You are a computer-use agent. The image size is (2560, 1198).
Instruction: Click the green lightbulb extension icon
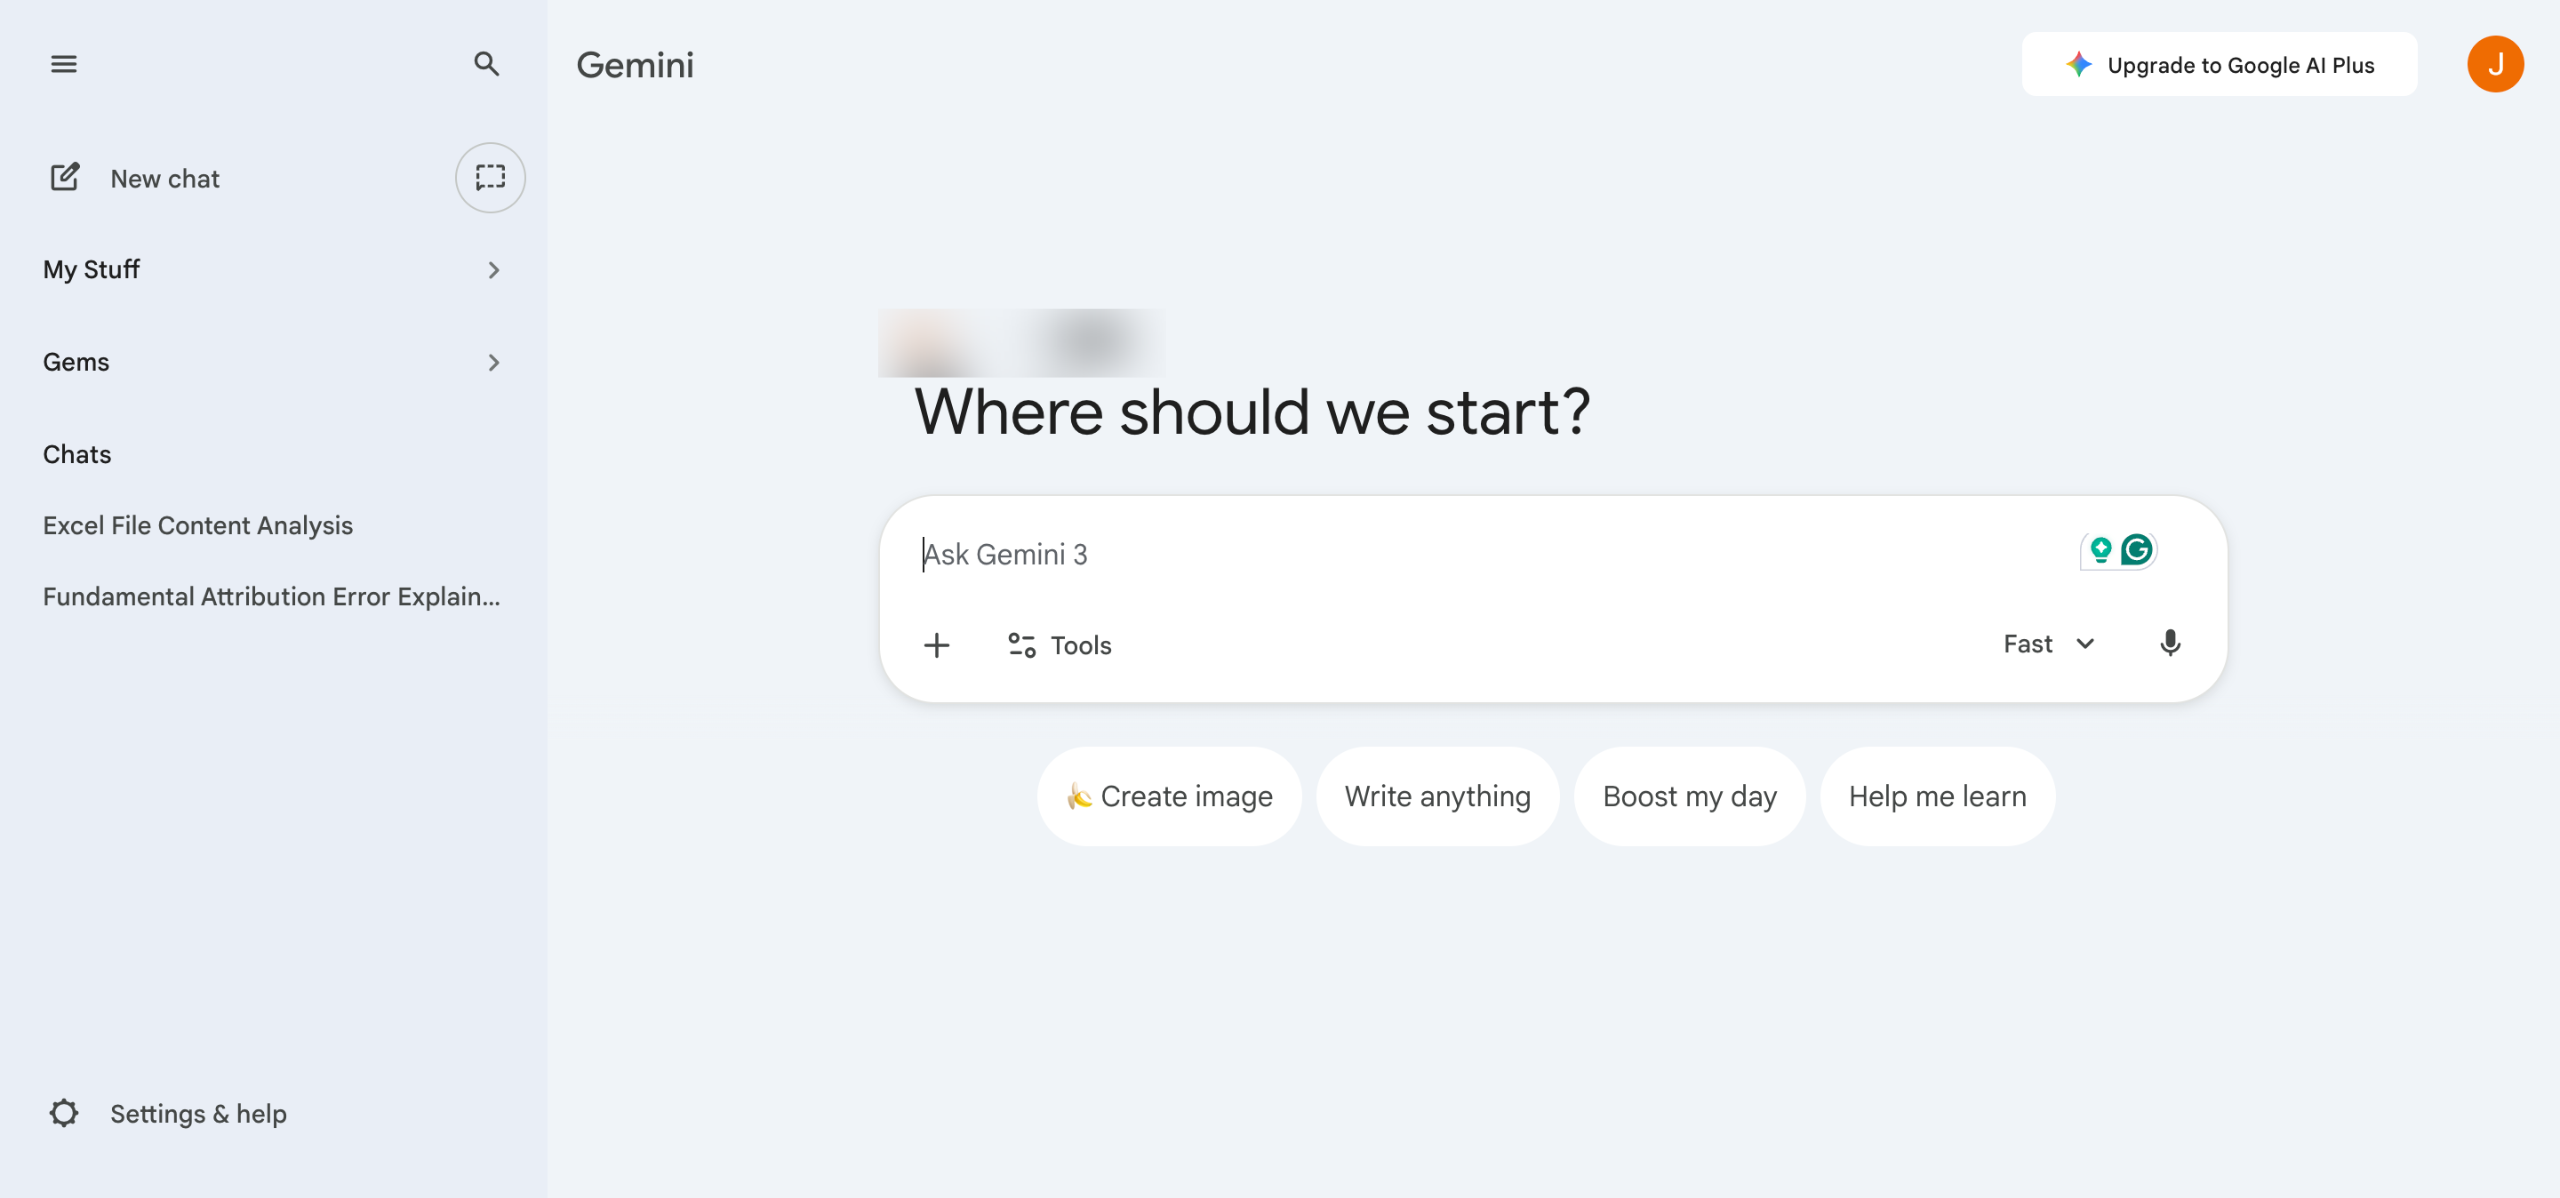[x=2101, y=550]
